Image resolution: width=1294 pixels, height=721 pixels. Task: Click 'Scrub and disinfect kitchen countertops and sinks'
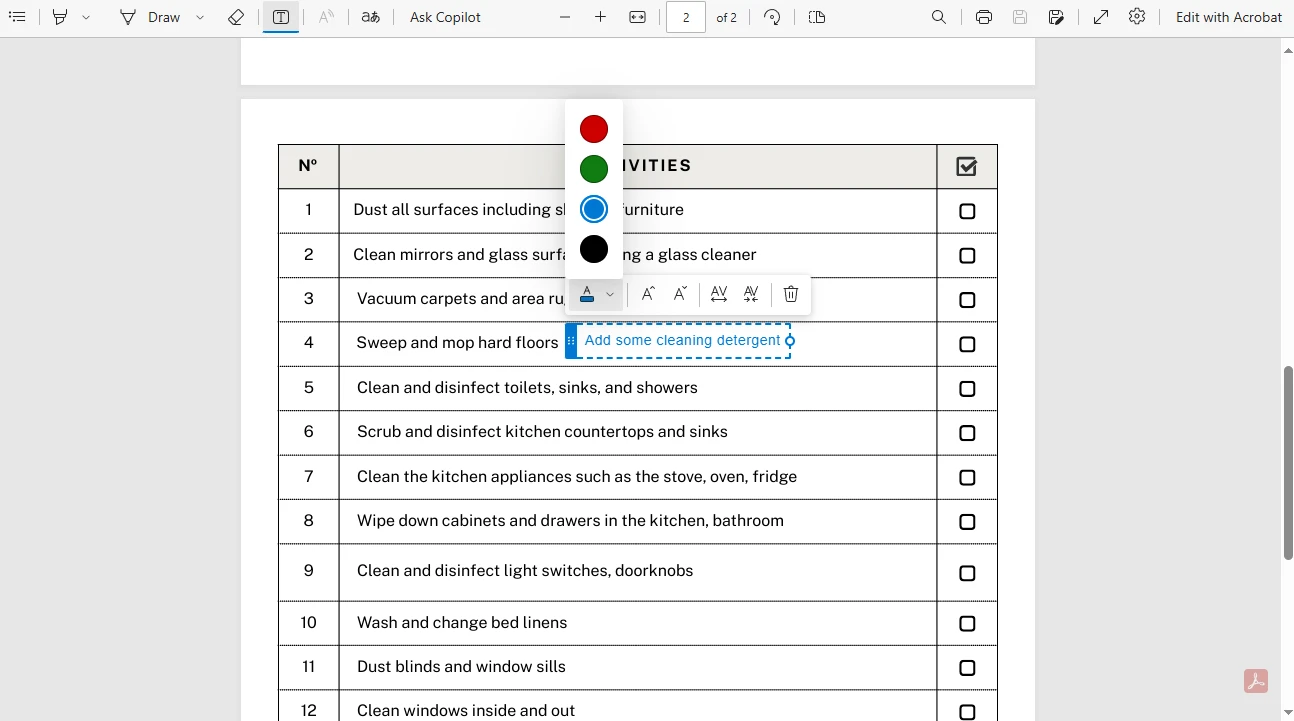(542, 432)
